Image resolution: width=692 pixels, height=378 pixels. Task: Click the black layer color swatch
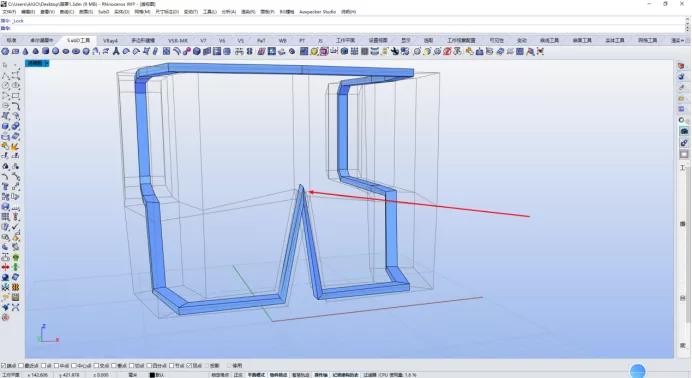(x=151, y=375)
